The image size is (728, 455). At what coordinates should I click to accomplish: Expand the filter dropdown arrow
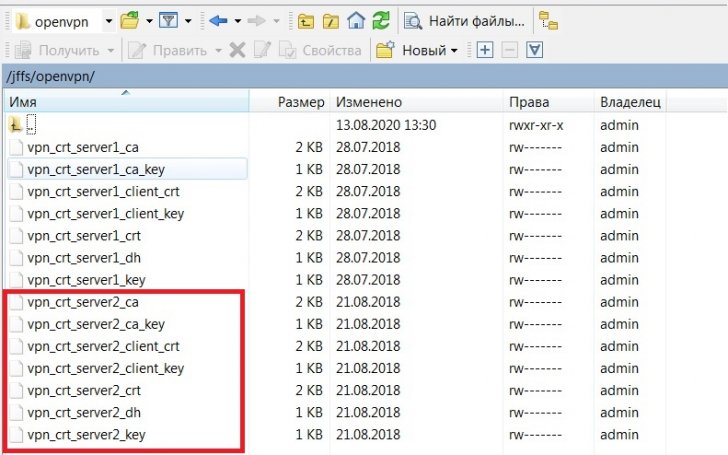(188, 21)
